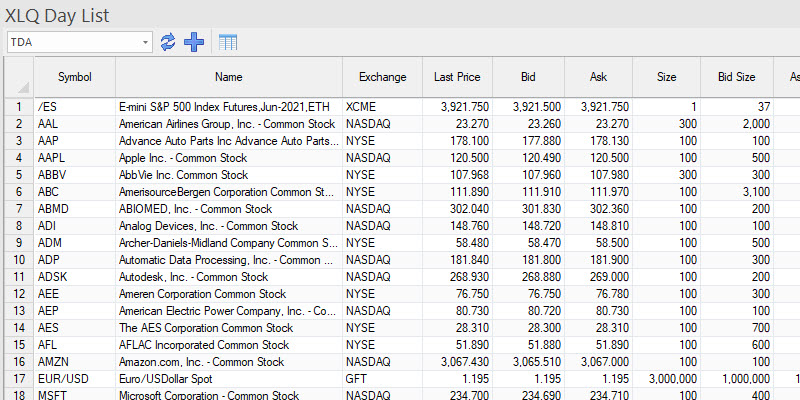The width and height of the screenshot is (800, 400).
Task: Click the Autodesk, Inc. name cell
Action: click(x=229, y=277)
